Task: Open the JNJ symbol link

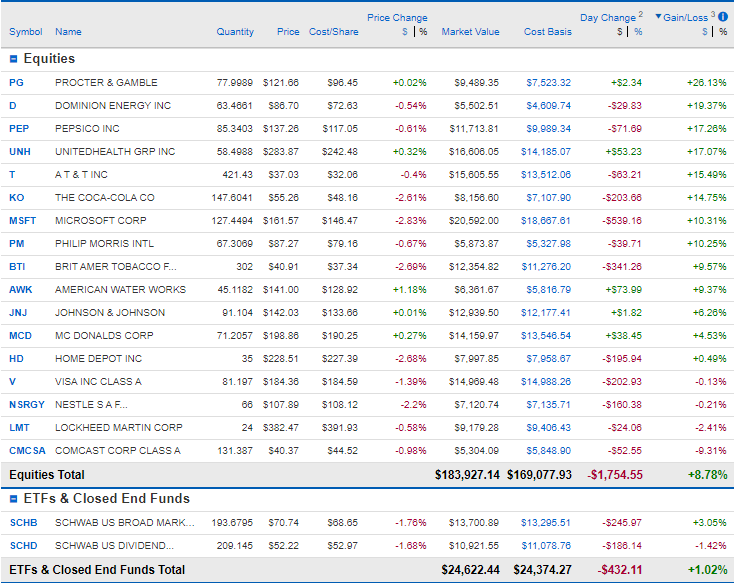Action: (18, 312)
